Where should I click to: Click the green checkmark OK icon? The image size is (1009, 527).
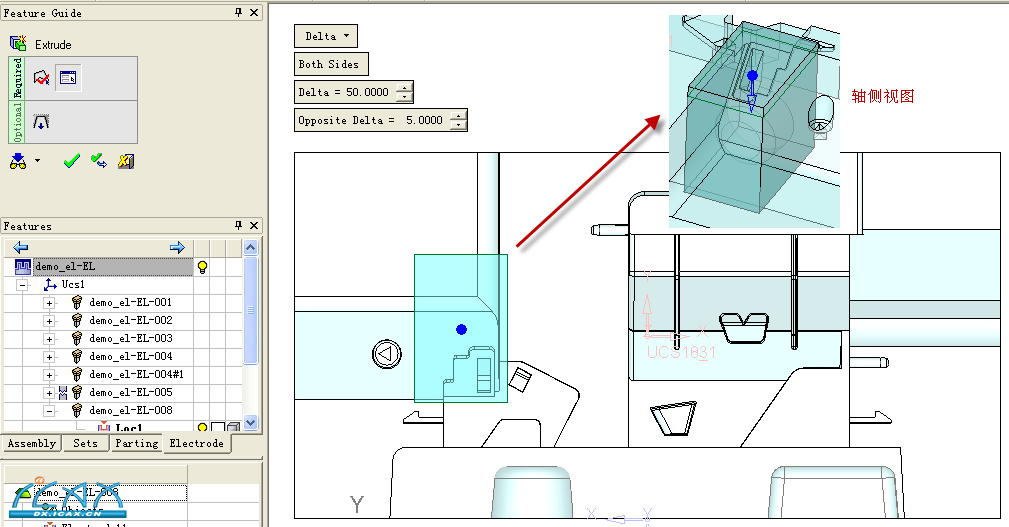click(x=70, y=160)
